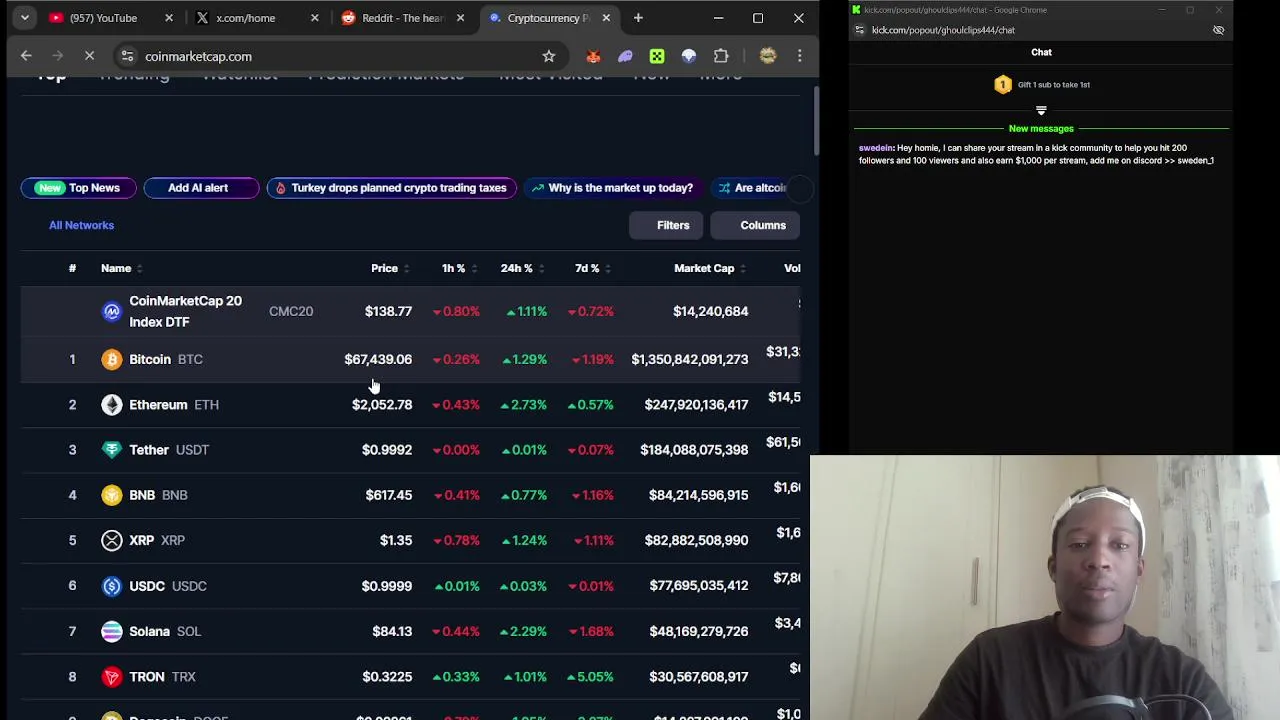Open the green dice extension icon

click(657, 56)
